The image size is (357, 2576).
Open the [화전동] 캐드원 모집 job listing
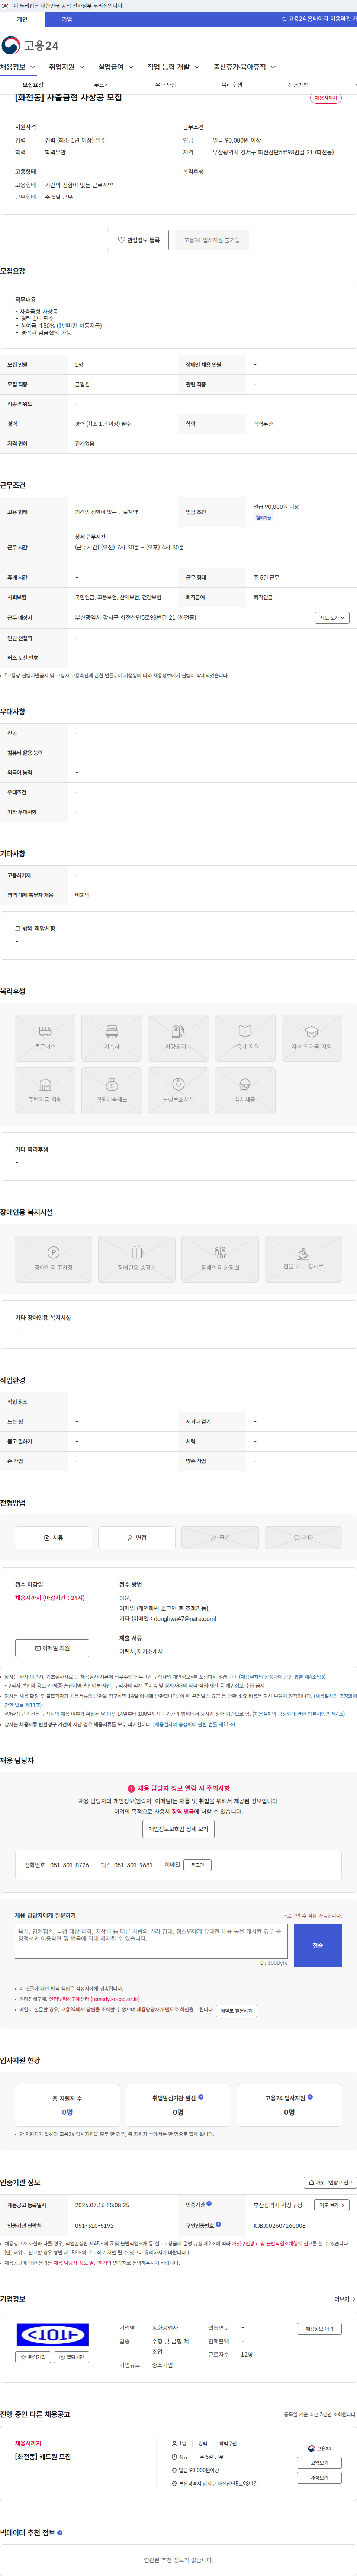point(43,2457)
